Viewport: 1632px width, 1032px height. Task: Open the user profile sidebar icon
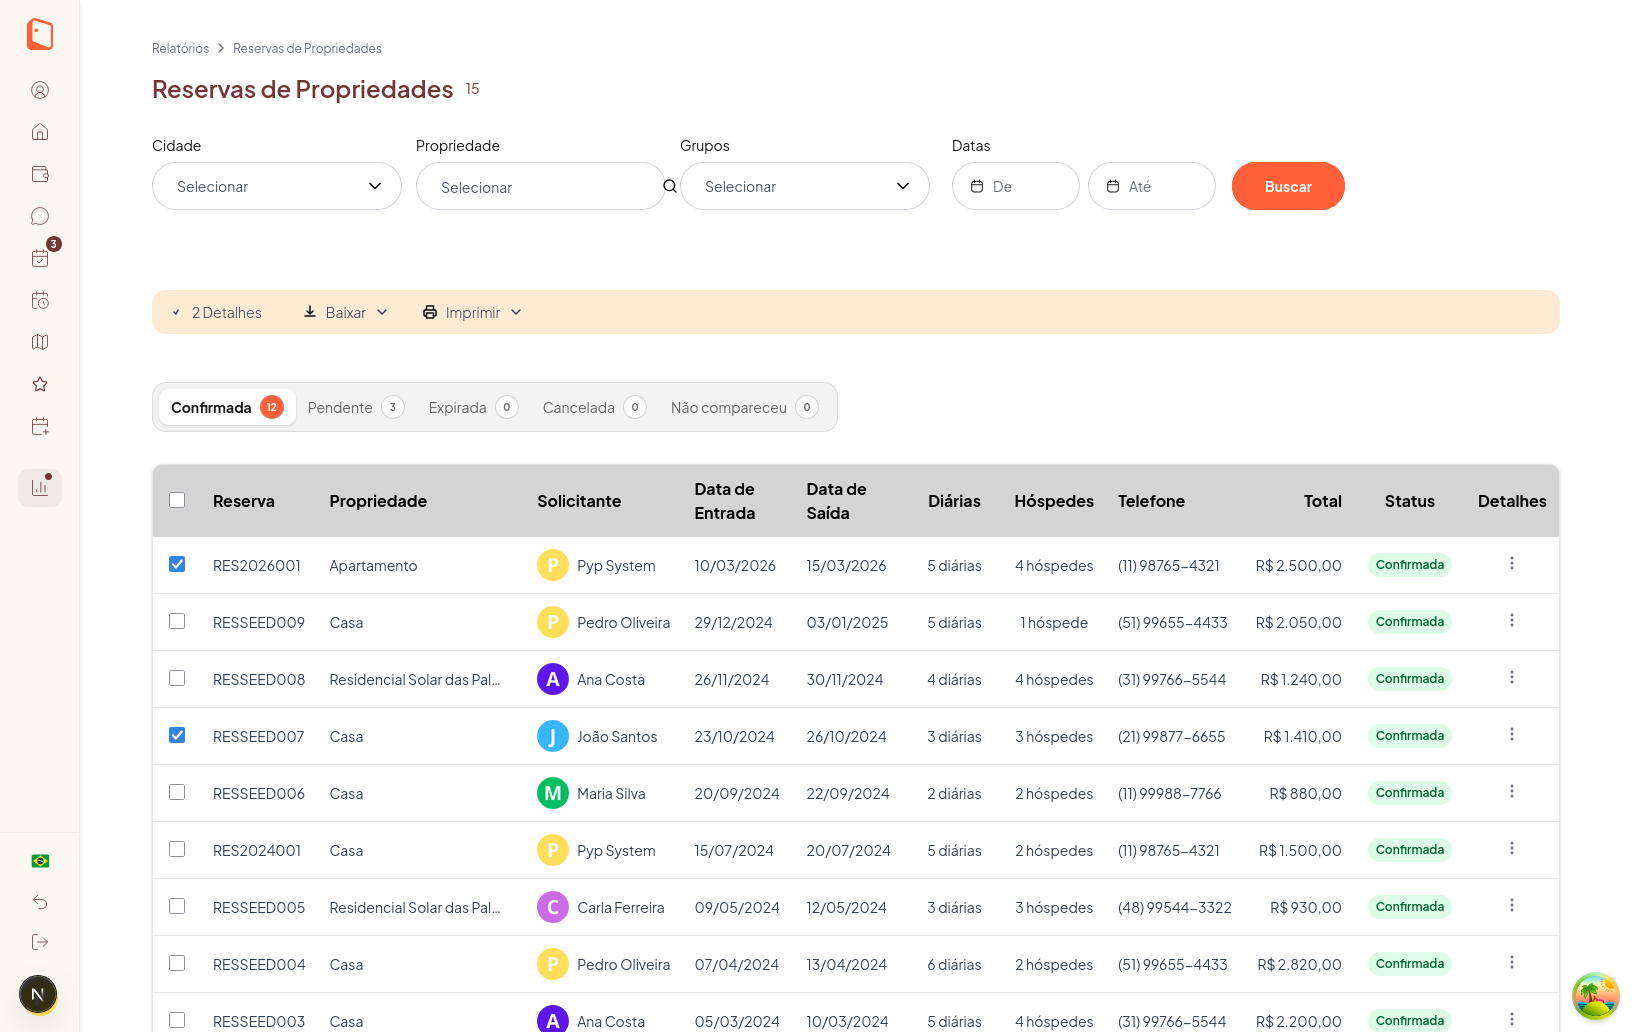[40, 90]
